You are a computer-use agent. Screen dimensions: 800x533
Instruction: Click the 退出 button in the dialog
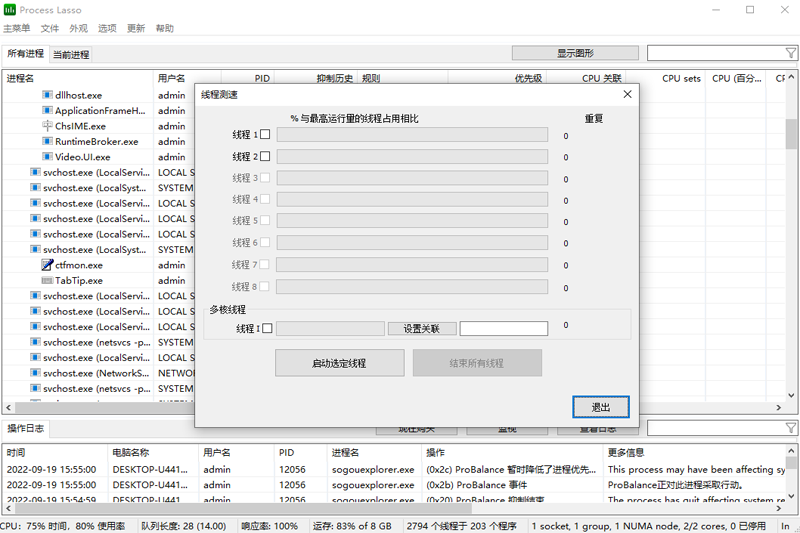[601, 407]
